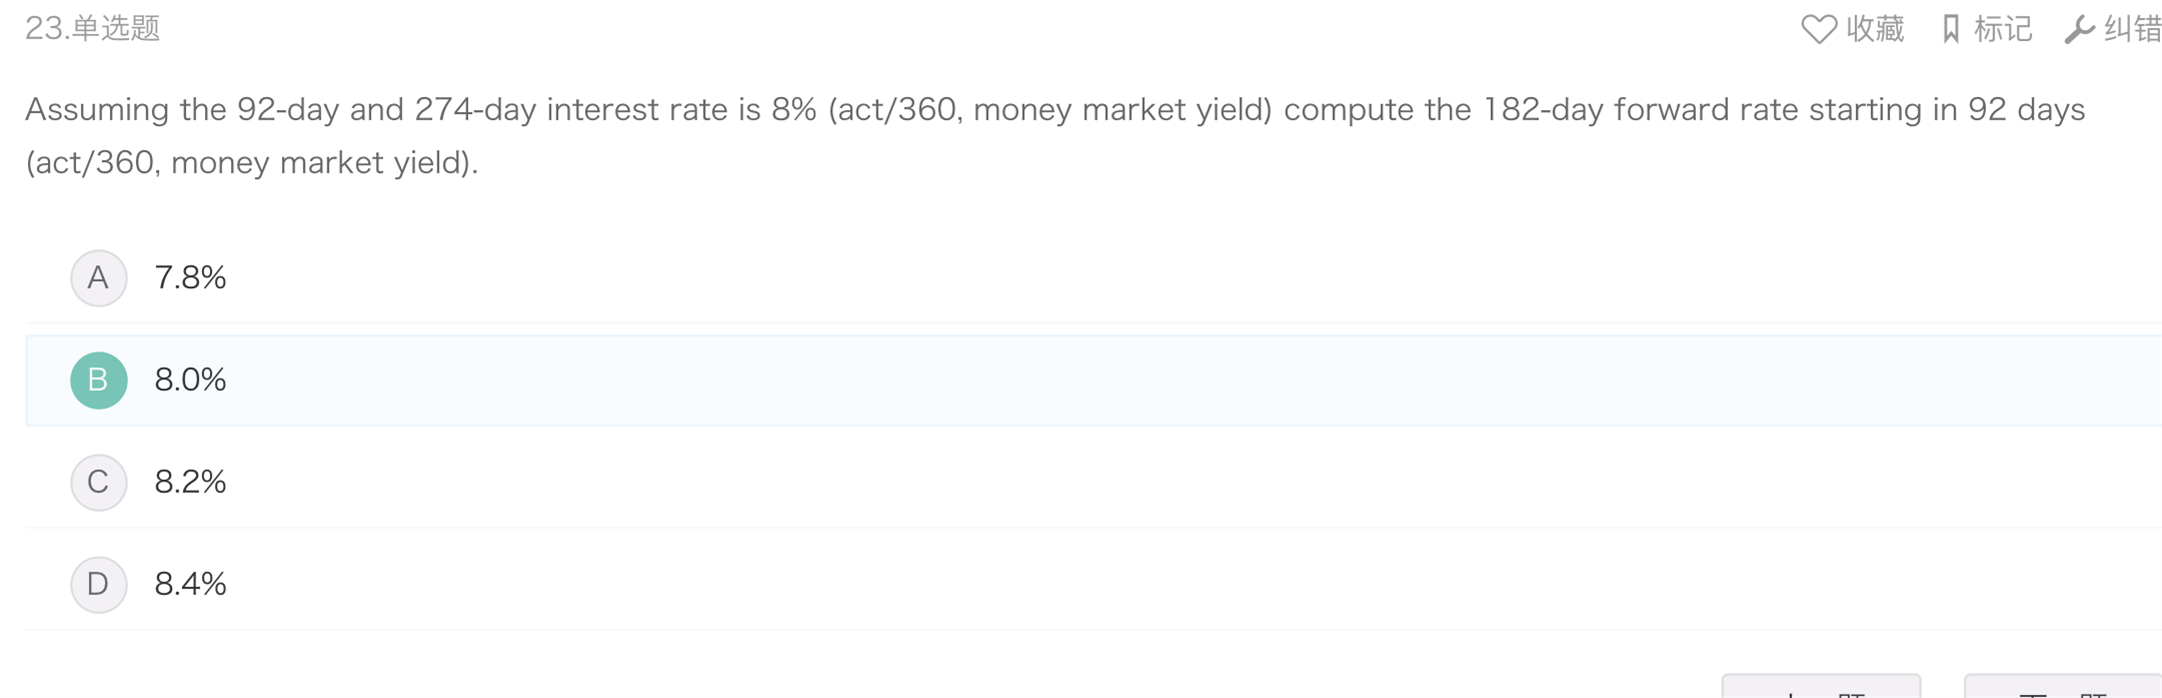Select answer option A circle

tap(98, 278)
